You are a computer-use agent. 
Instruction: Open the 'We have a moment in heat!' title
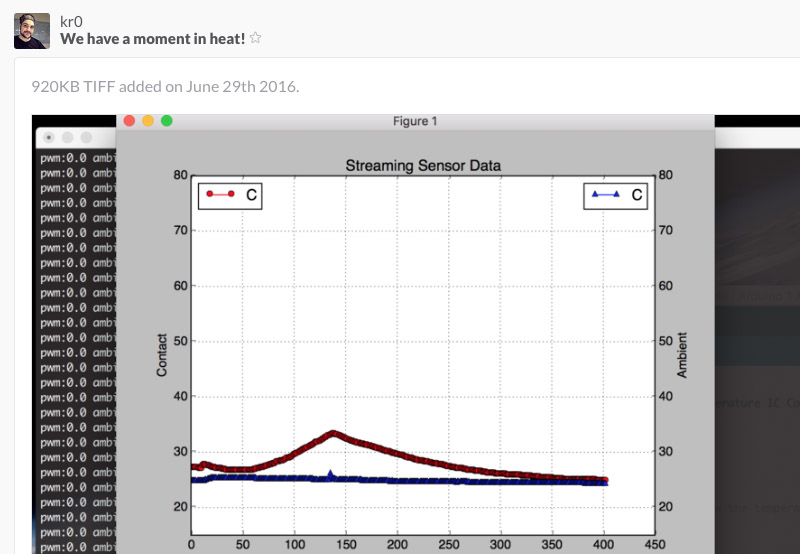(153, 39)
